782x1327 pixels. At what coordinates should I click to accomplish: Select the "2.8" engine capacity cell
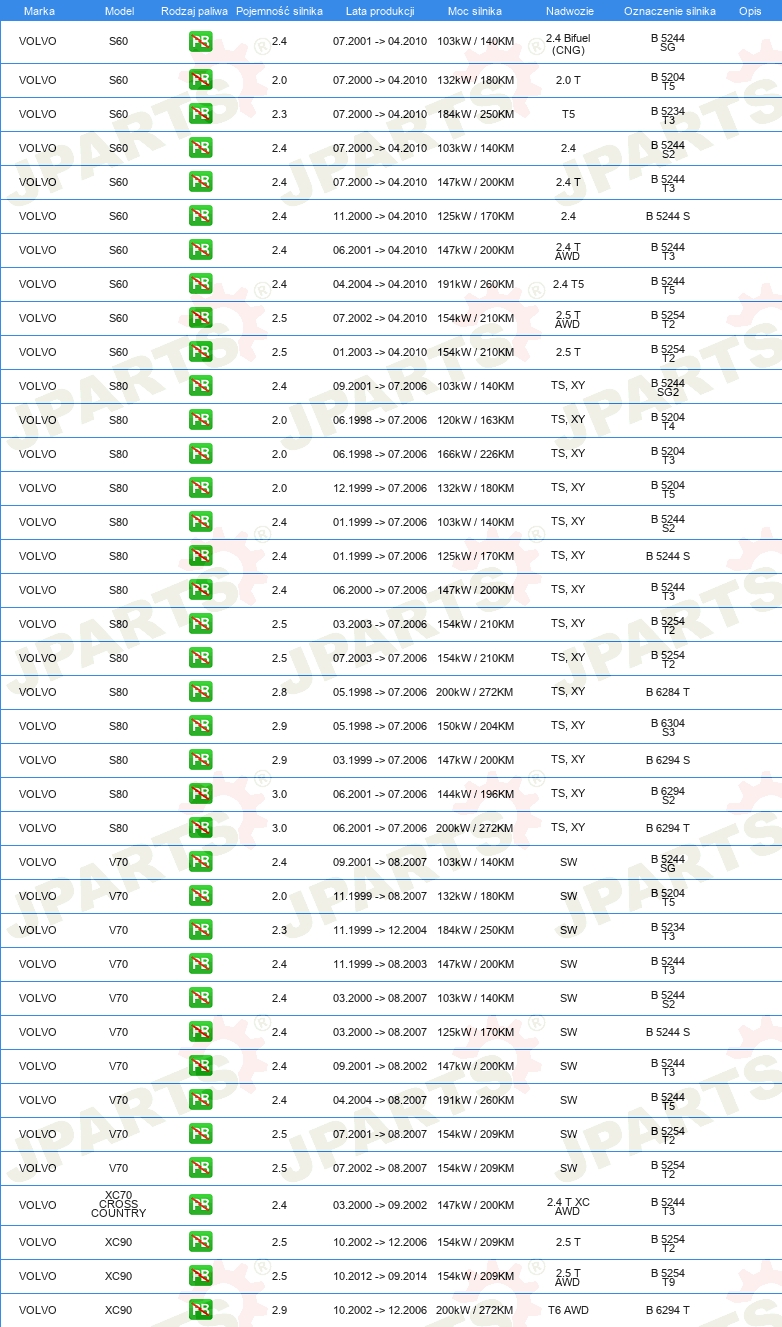pos(279,692)
